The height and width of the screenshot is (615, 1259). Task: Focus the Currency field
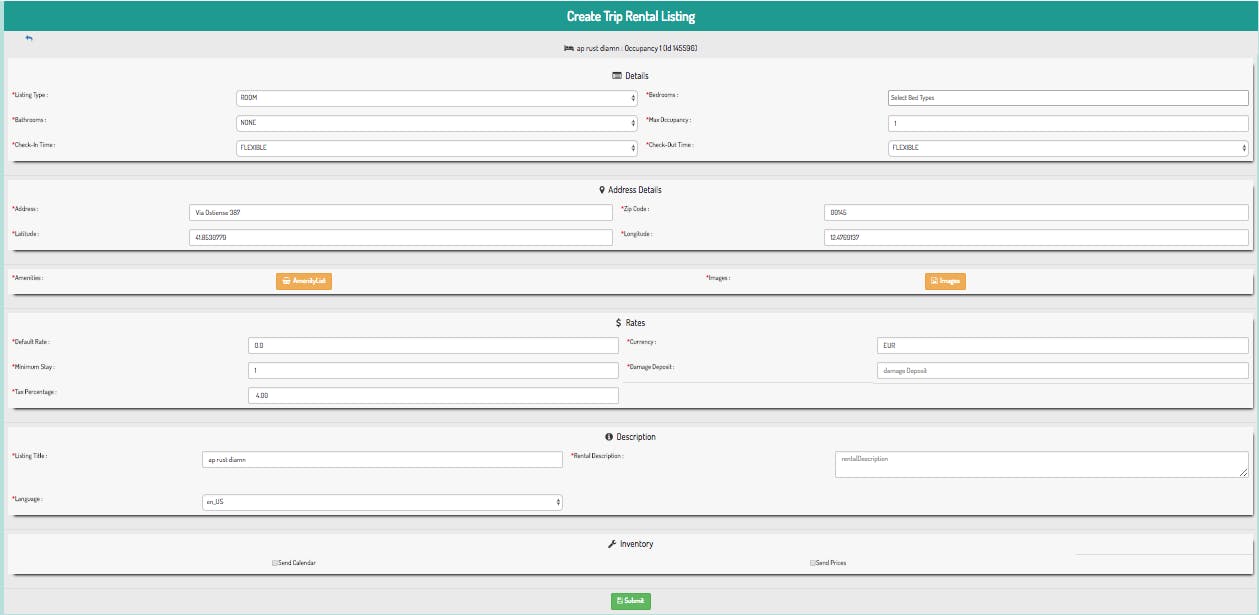pos(1062,345)
